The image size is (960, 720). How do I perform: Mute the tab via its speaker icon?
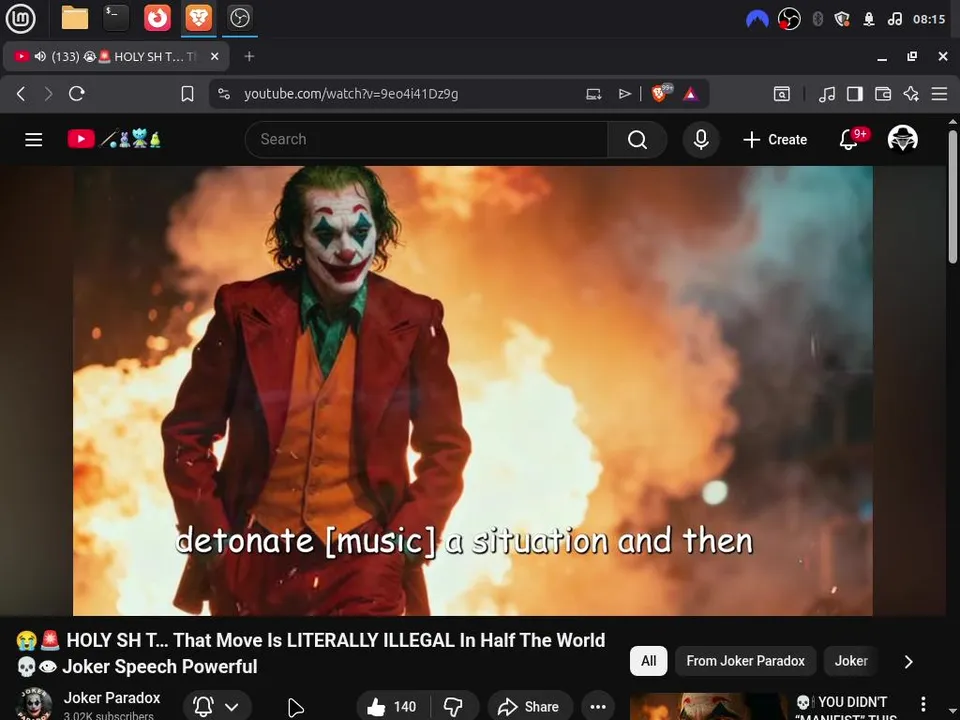click(40, 56)
